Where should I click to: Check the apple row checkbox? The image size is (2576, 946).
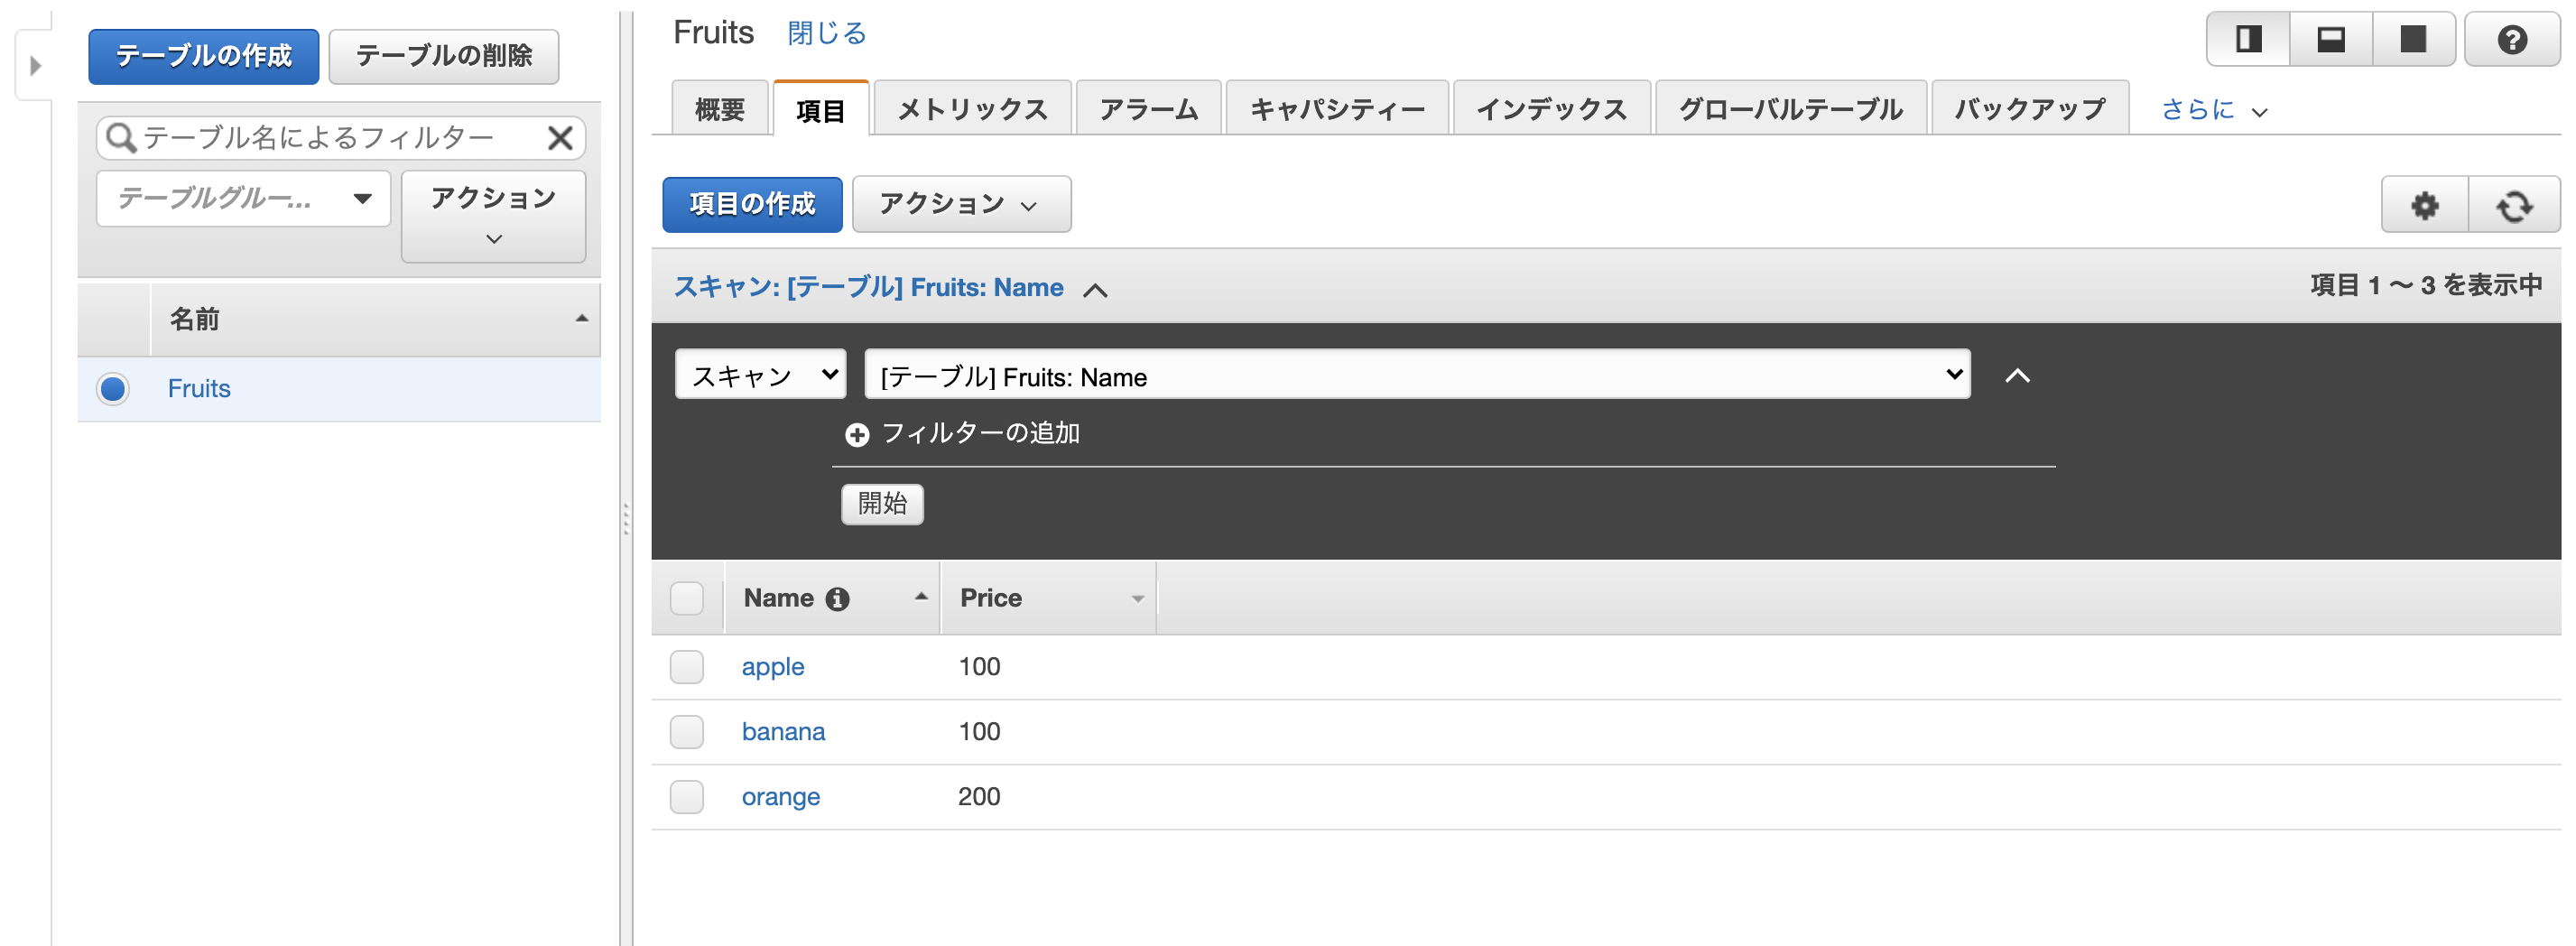(686, 666)
